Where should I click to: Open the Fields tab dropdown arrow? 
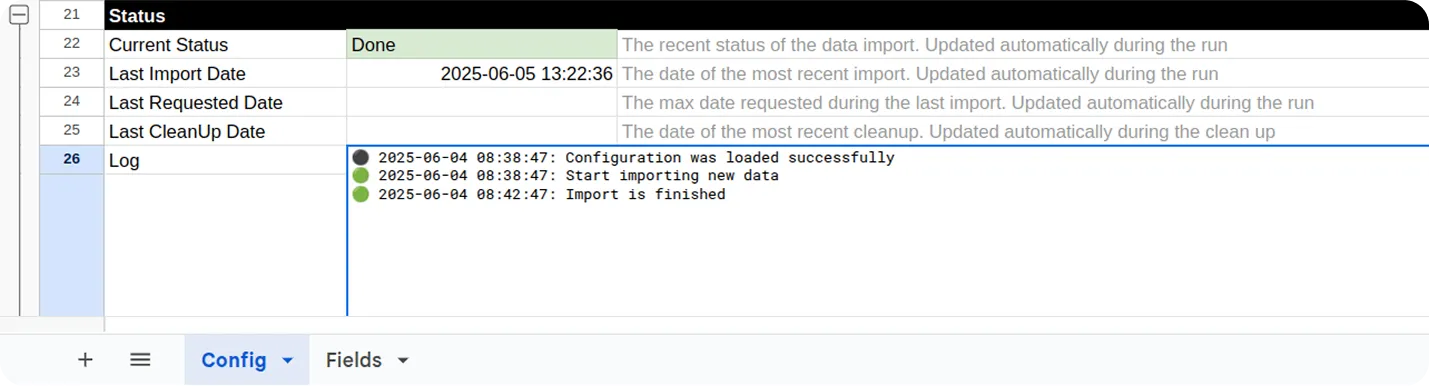403,361
